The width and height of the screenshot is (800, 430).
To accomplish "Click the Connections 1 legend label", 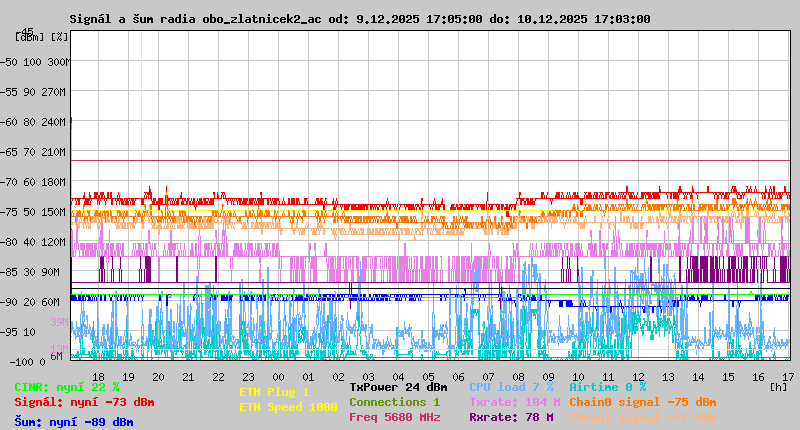I will 394,402.
